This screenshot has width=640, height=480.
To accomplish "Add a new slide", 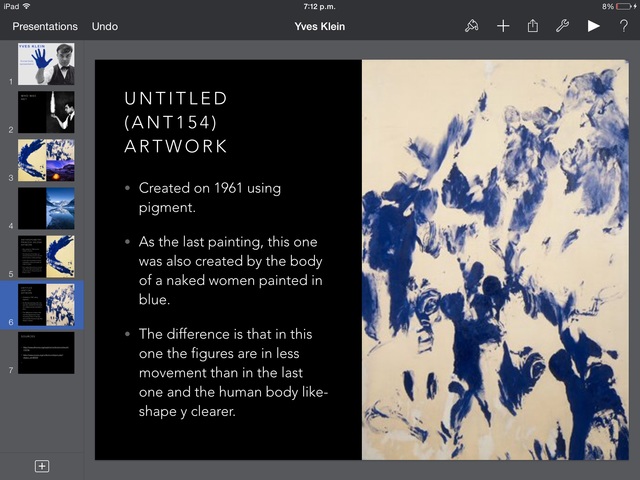I will 42,466.
